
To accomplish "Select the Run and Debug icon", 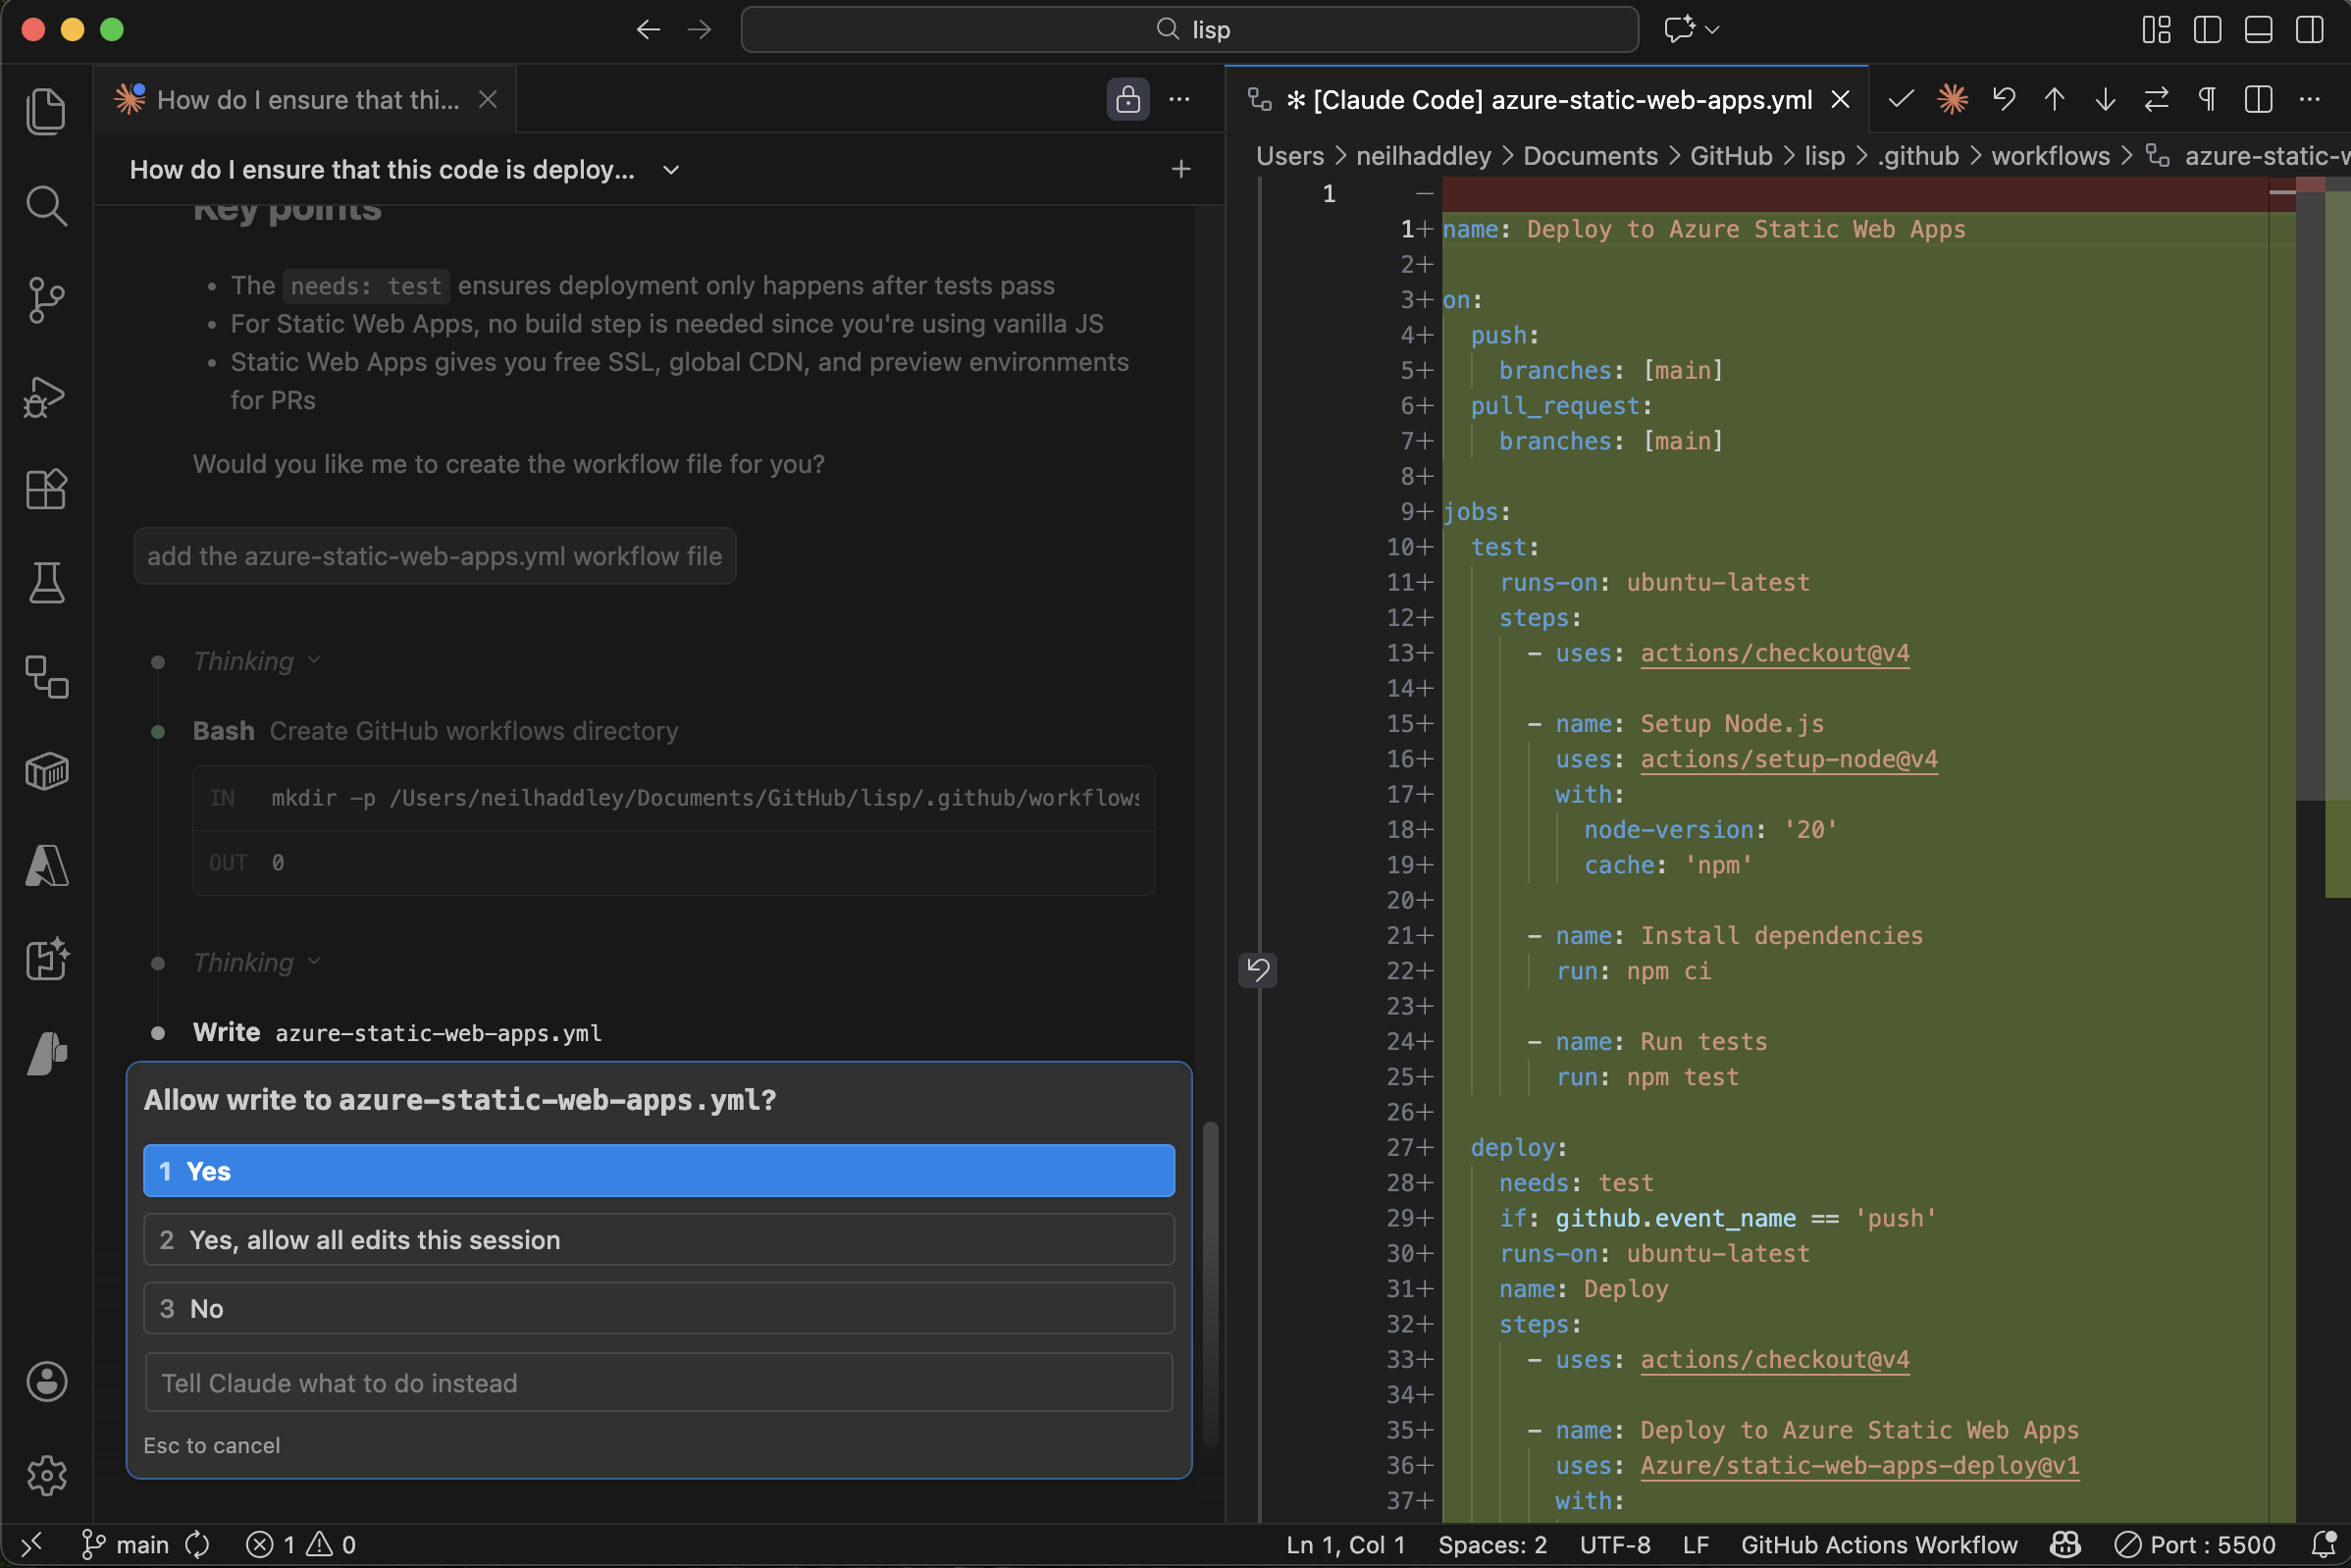I will coord(46,397).
